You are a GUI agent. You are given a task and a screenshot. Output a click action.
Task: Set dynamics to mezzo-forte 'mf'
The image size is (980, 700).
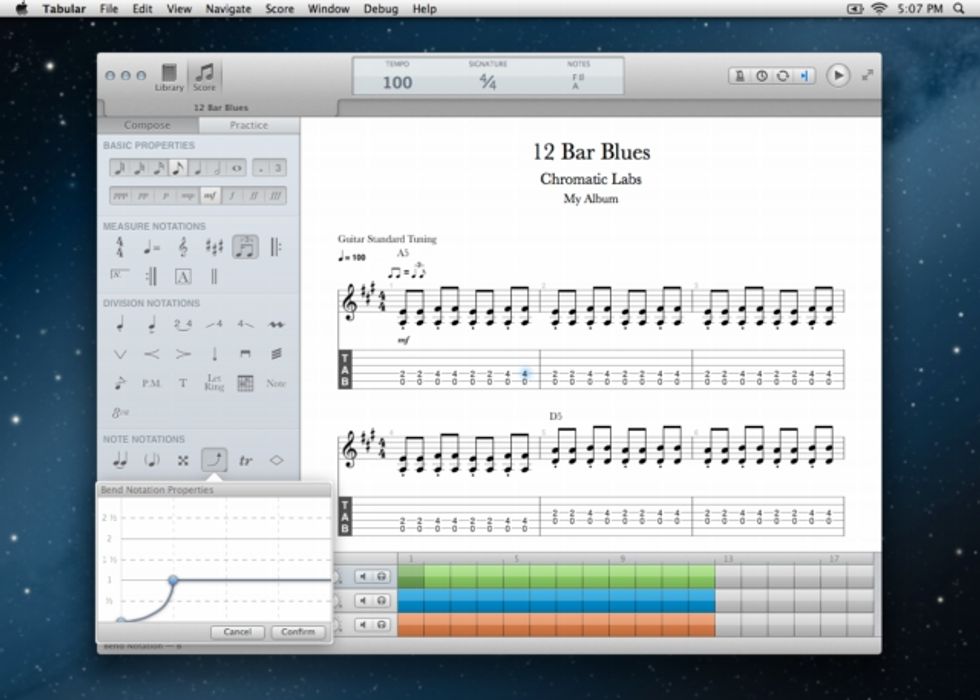(x=209, y=196)
